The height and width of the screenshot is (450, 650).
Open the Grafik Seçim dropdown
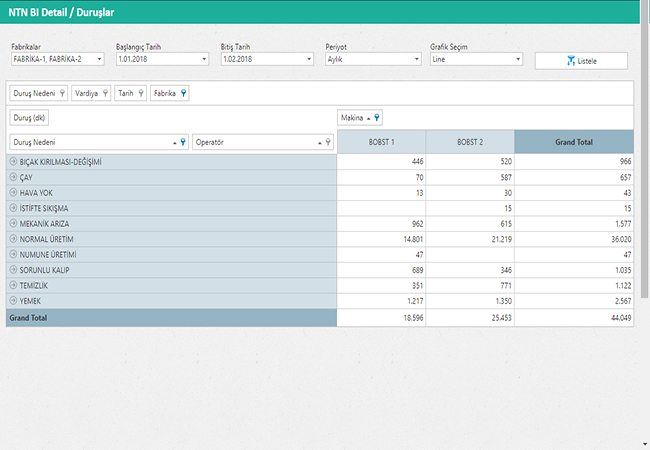point(518,59)
